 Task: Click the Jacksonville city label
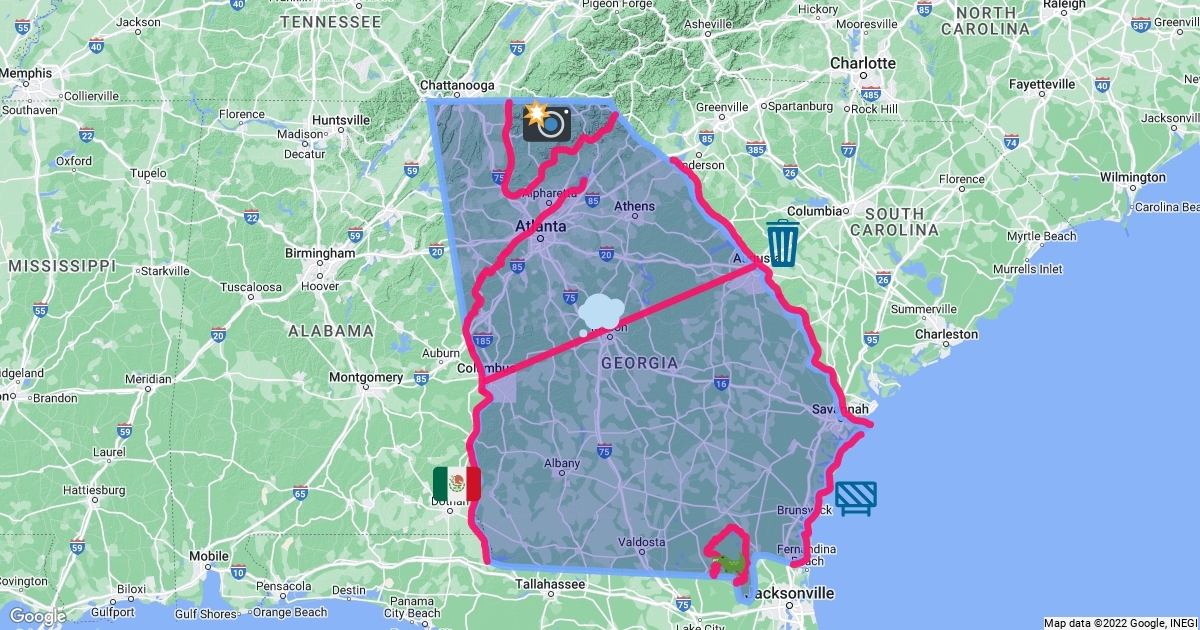coord(791,593)
